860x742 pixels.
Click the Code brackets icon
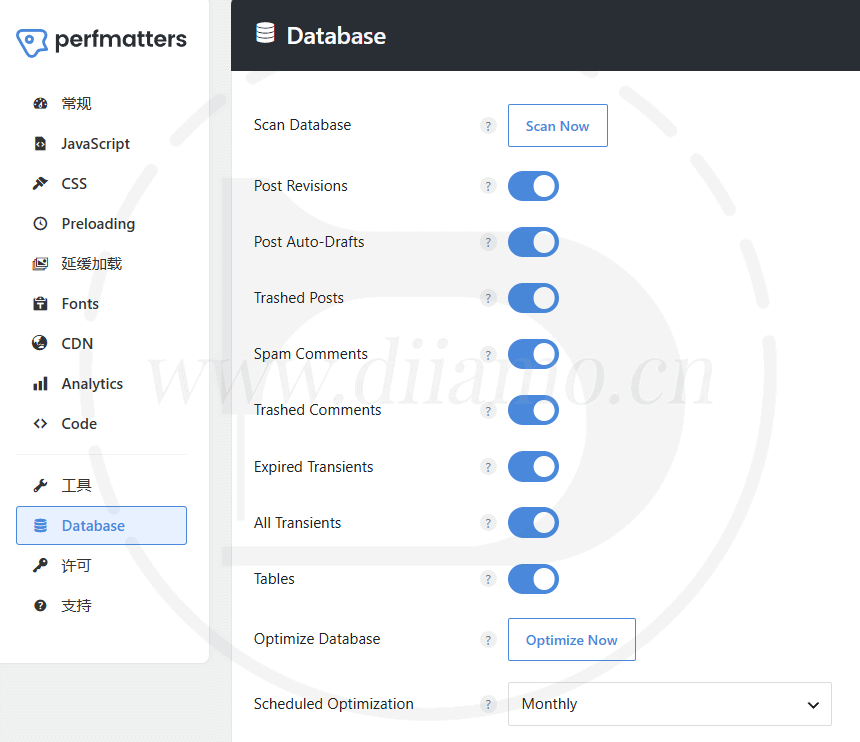(40, 423)
